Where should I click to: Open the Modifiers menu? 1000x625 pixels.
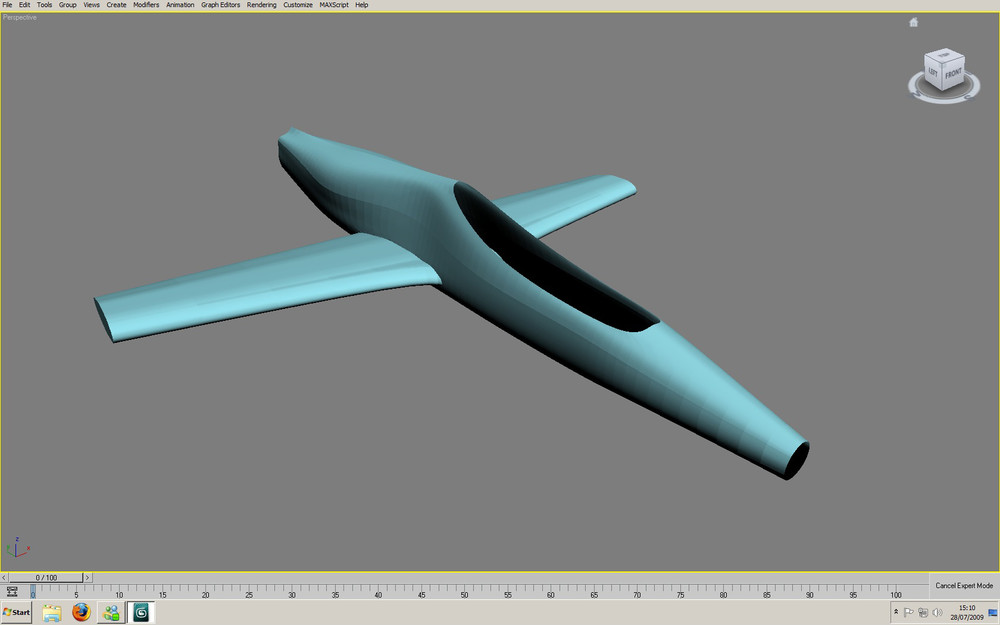pyautogui.click(x=146, y=4)
